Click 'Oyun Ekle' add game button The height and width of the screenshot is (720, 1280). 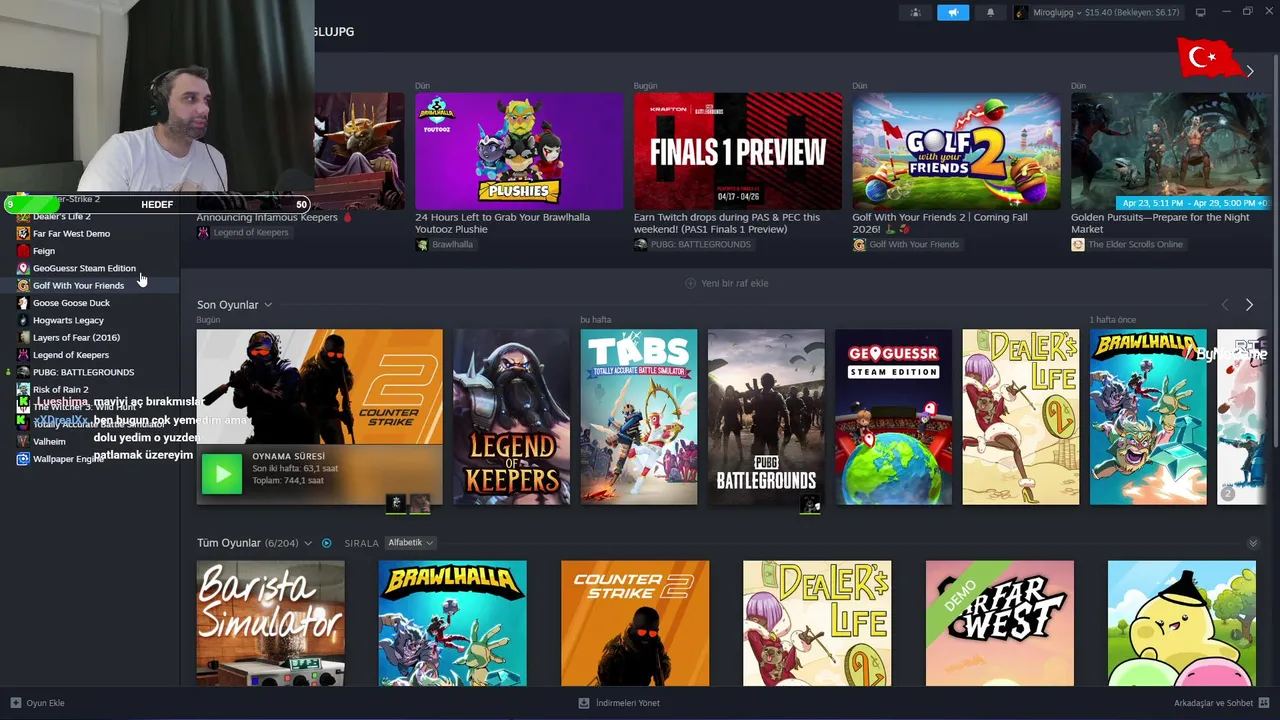(x=37, y=703)
